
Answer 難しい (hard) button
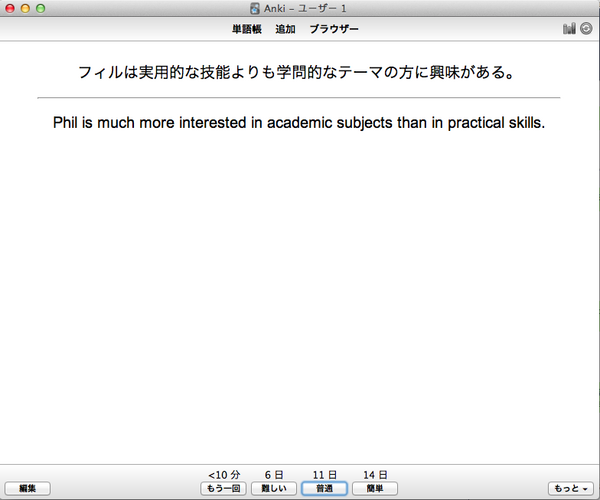tap(274, 489)
